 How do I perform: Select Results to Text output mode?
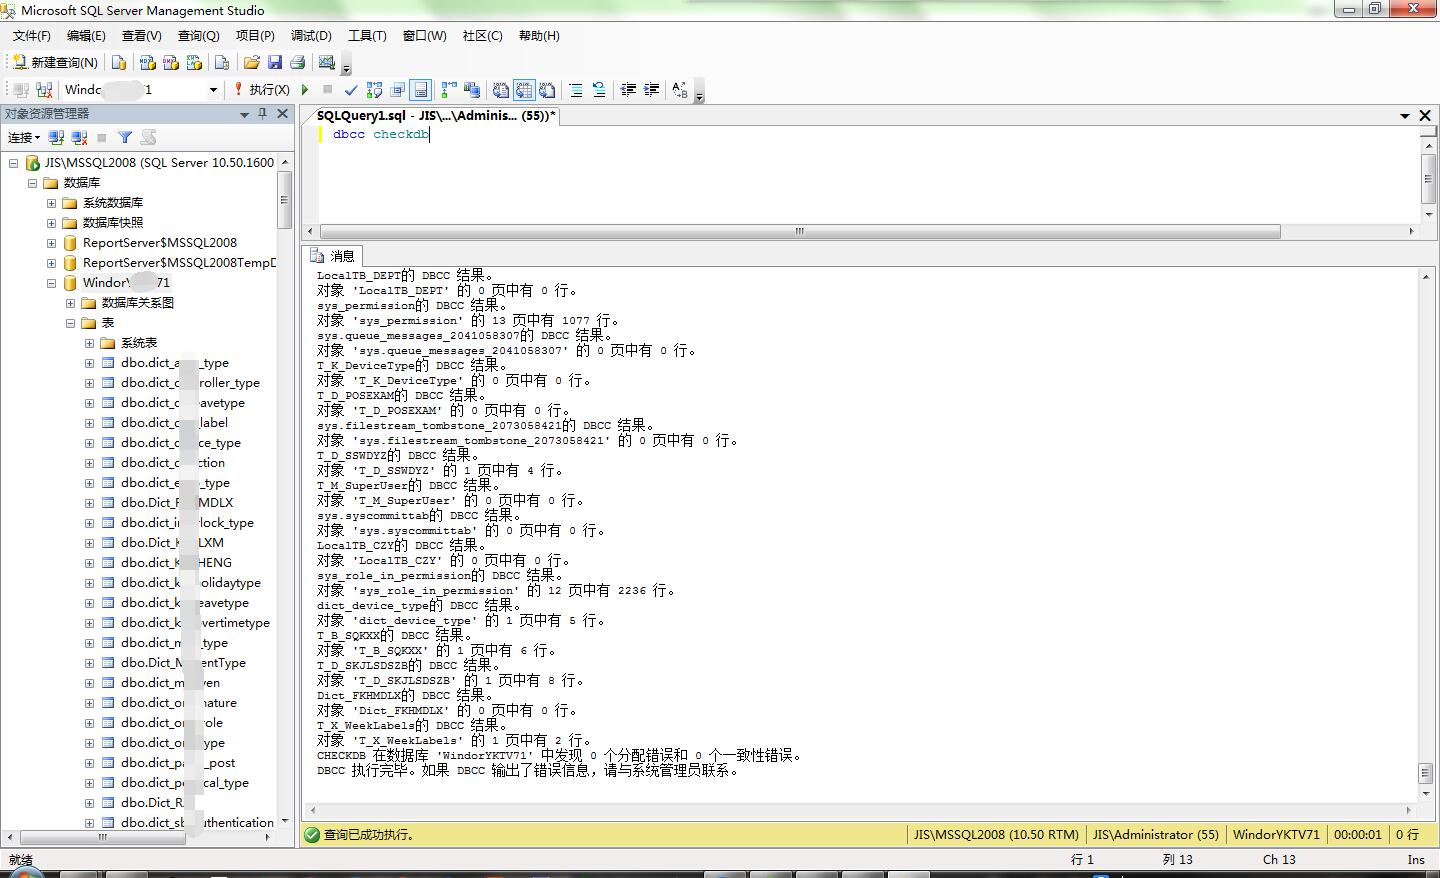point(501,90)
